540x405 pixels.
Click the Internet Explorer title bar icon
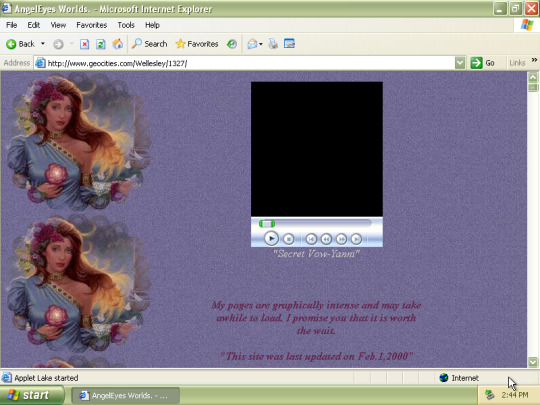(x=6, y=8)
